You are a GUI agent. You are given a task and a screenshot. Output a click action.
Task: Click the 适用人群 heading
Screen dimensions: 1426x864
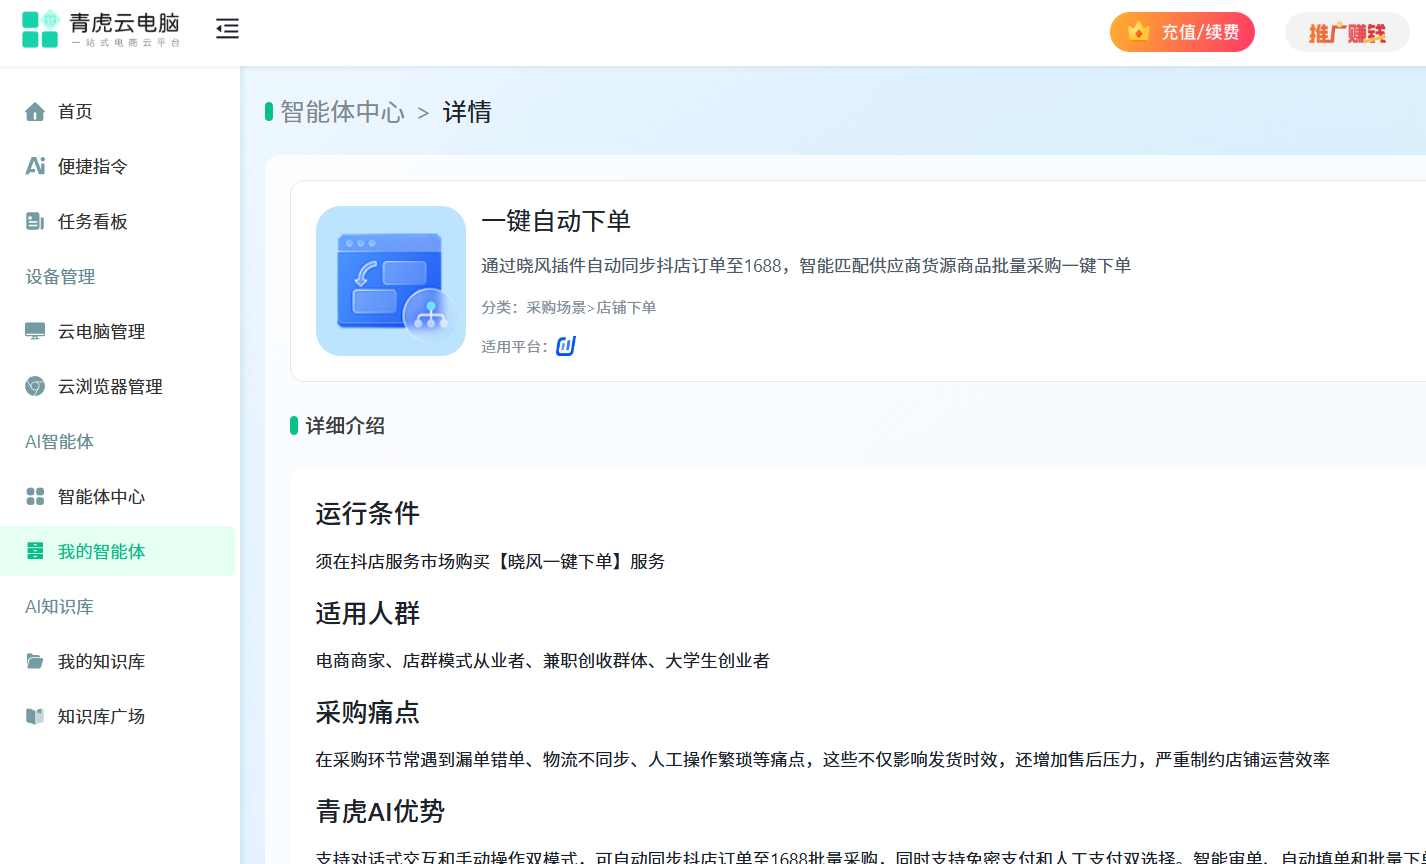pos(368,612)
